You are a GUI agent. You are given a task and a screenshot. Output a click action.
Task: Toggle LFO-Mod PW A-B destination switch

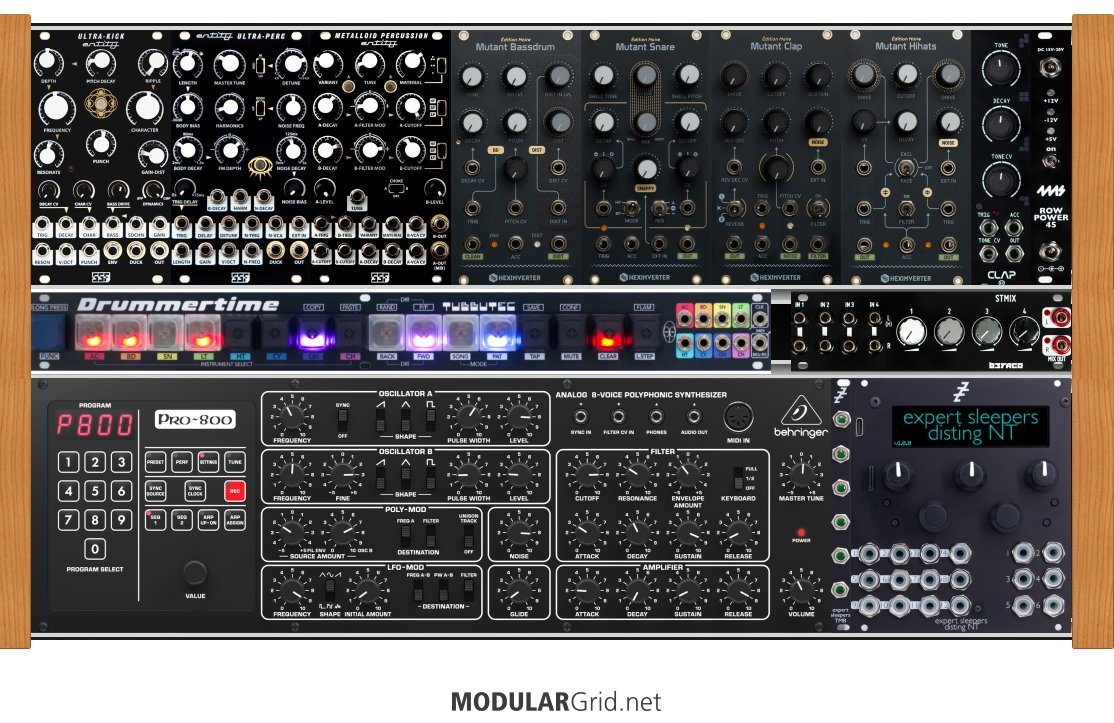point(443,590)
